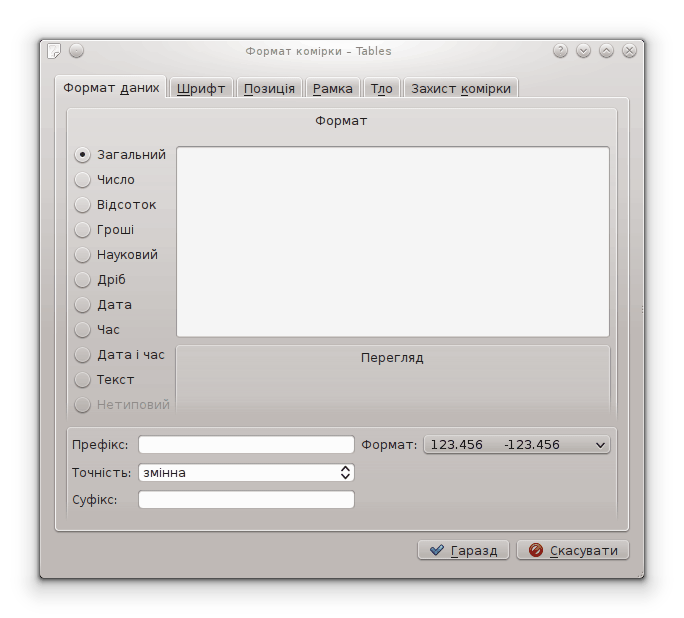Close the Формат комірки dialog window

coord(629,51)
